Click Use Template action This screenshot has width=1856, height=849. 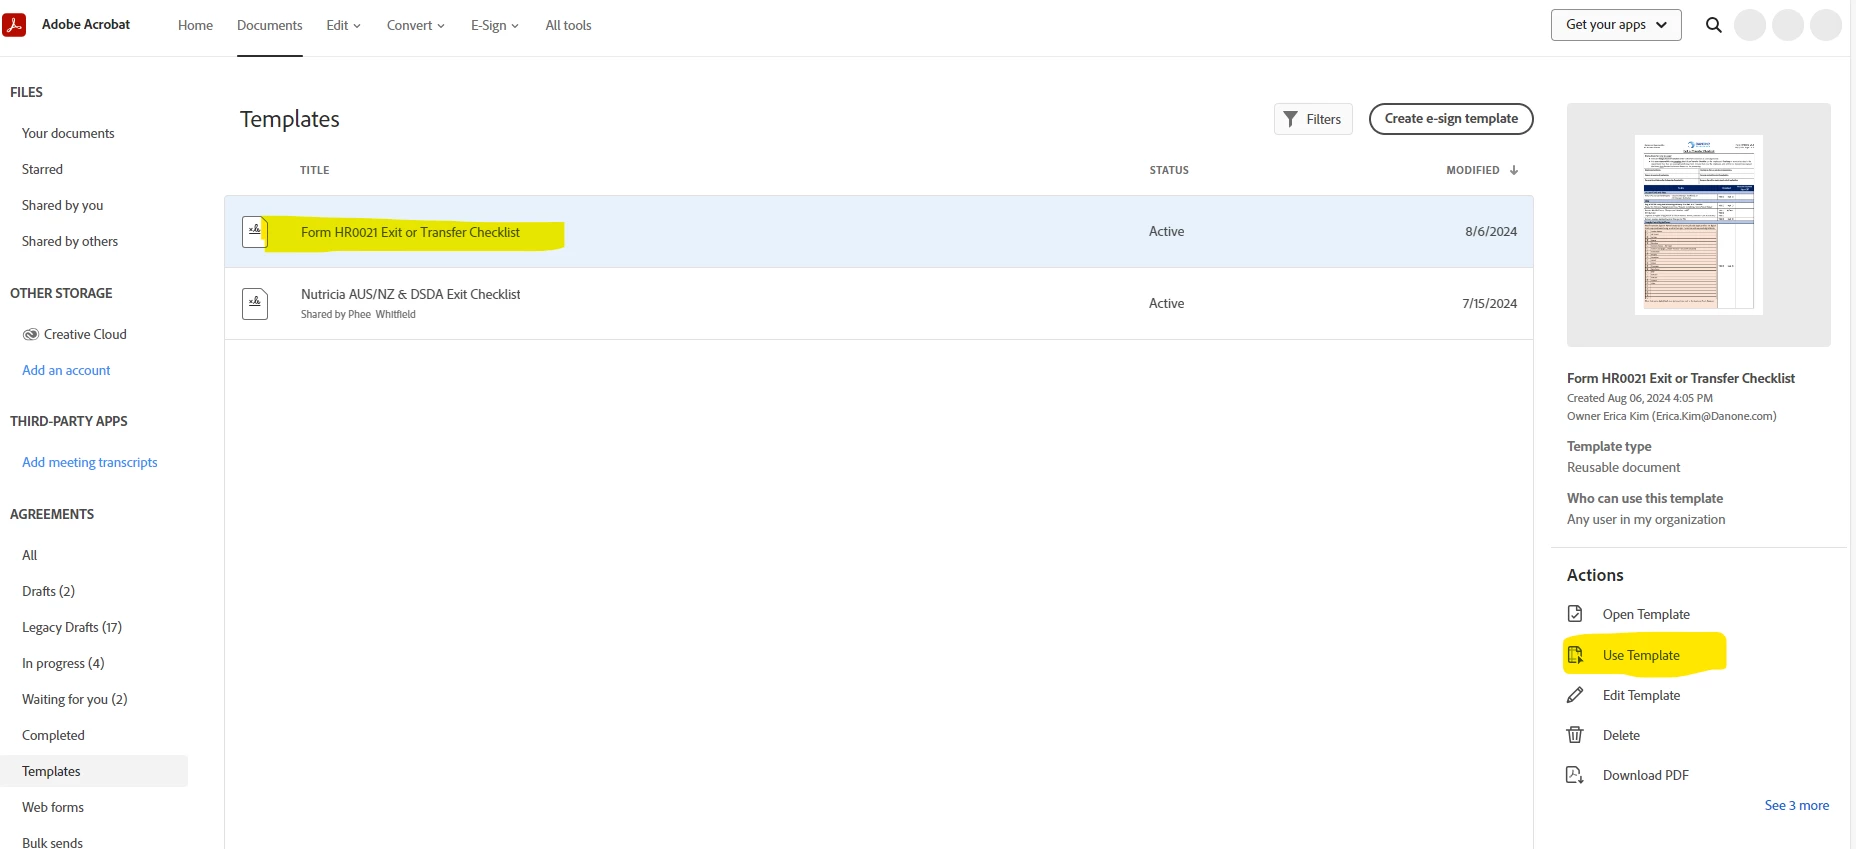(1641, 655)
